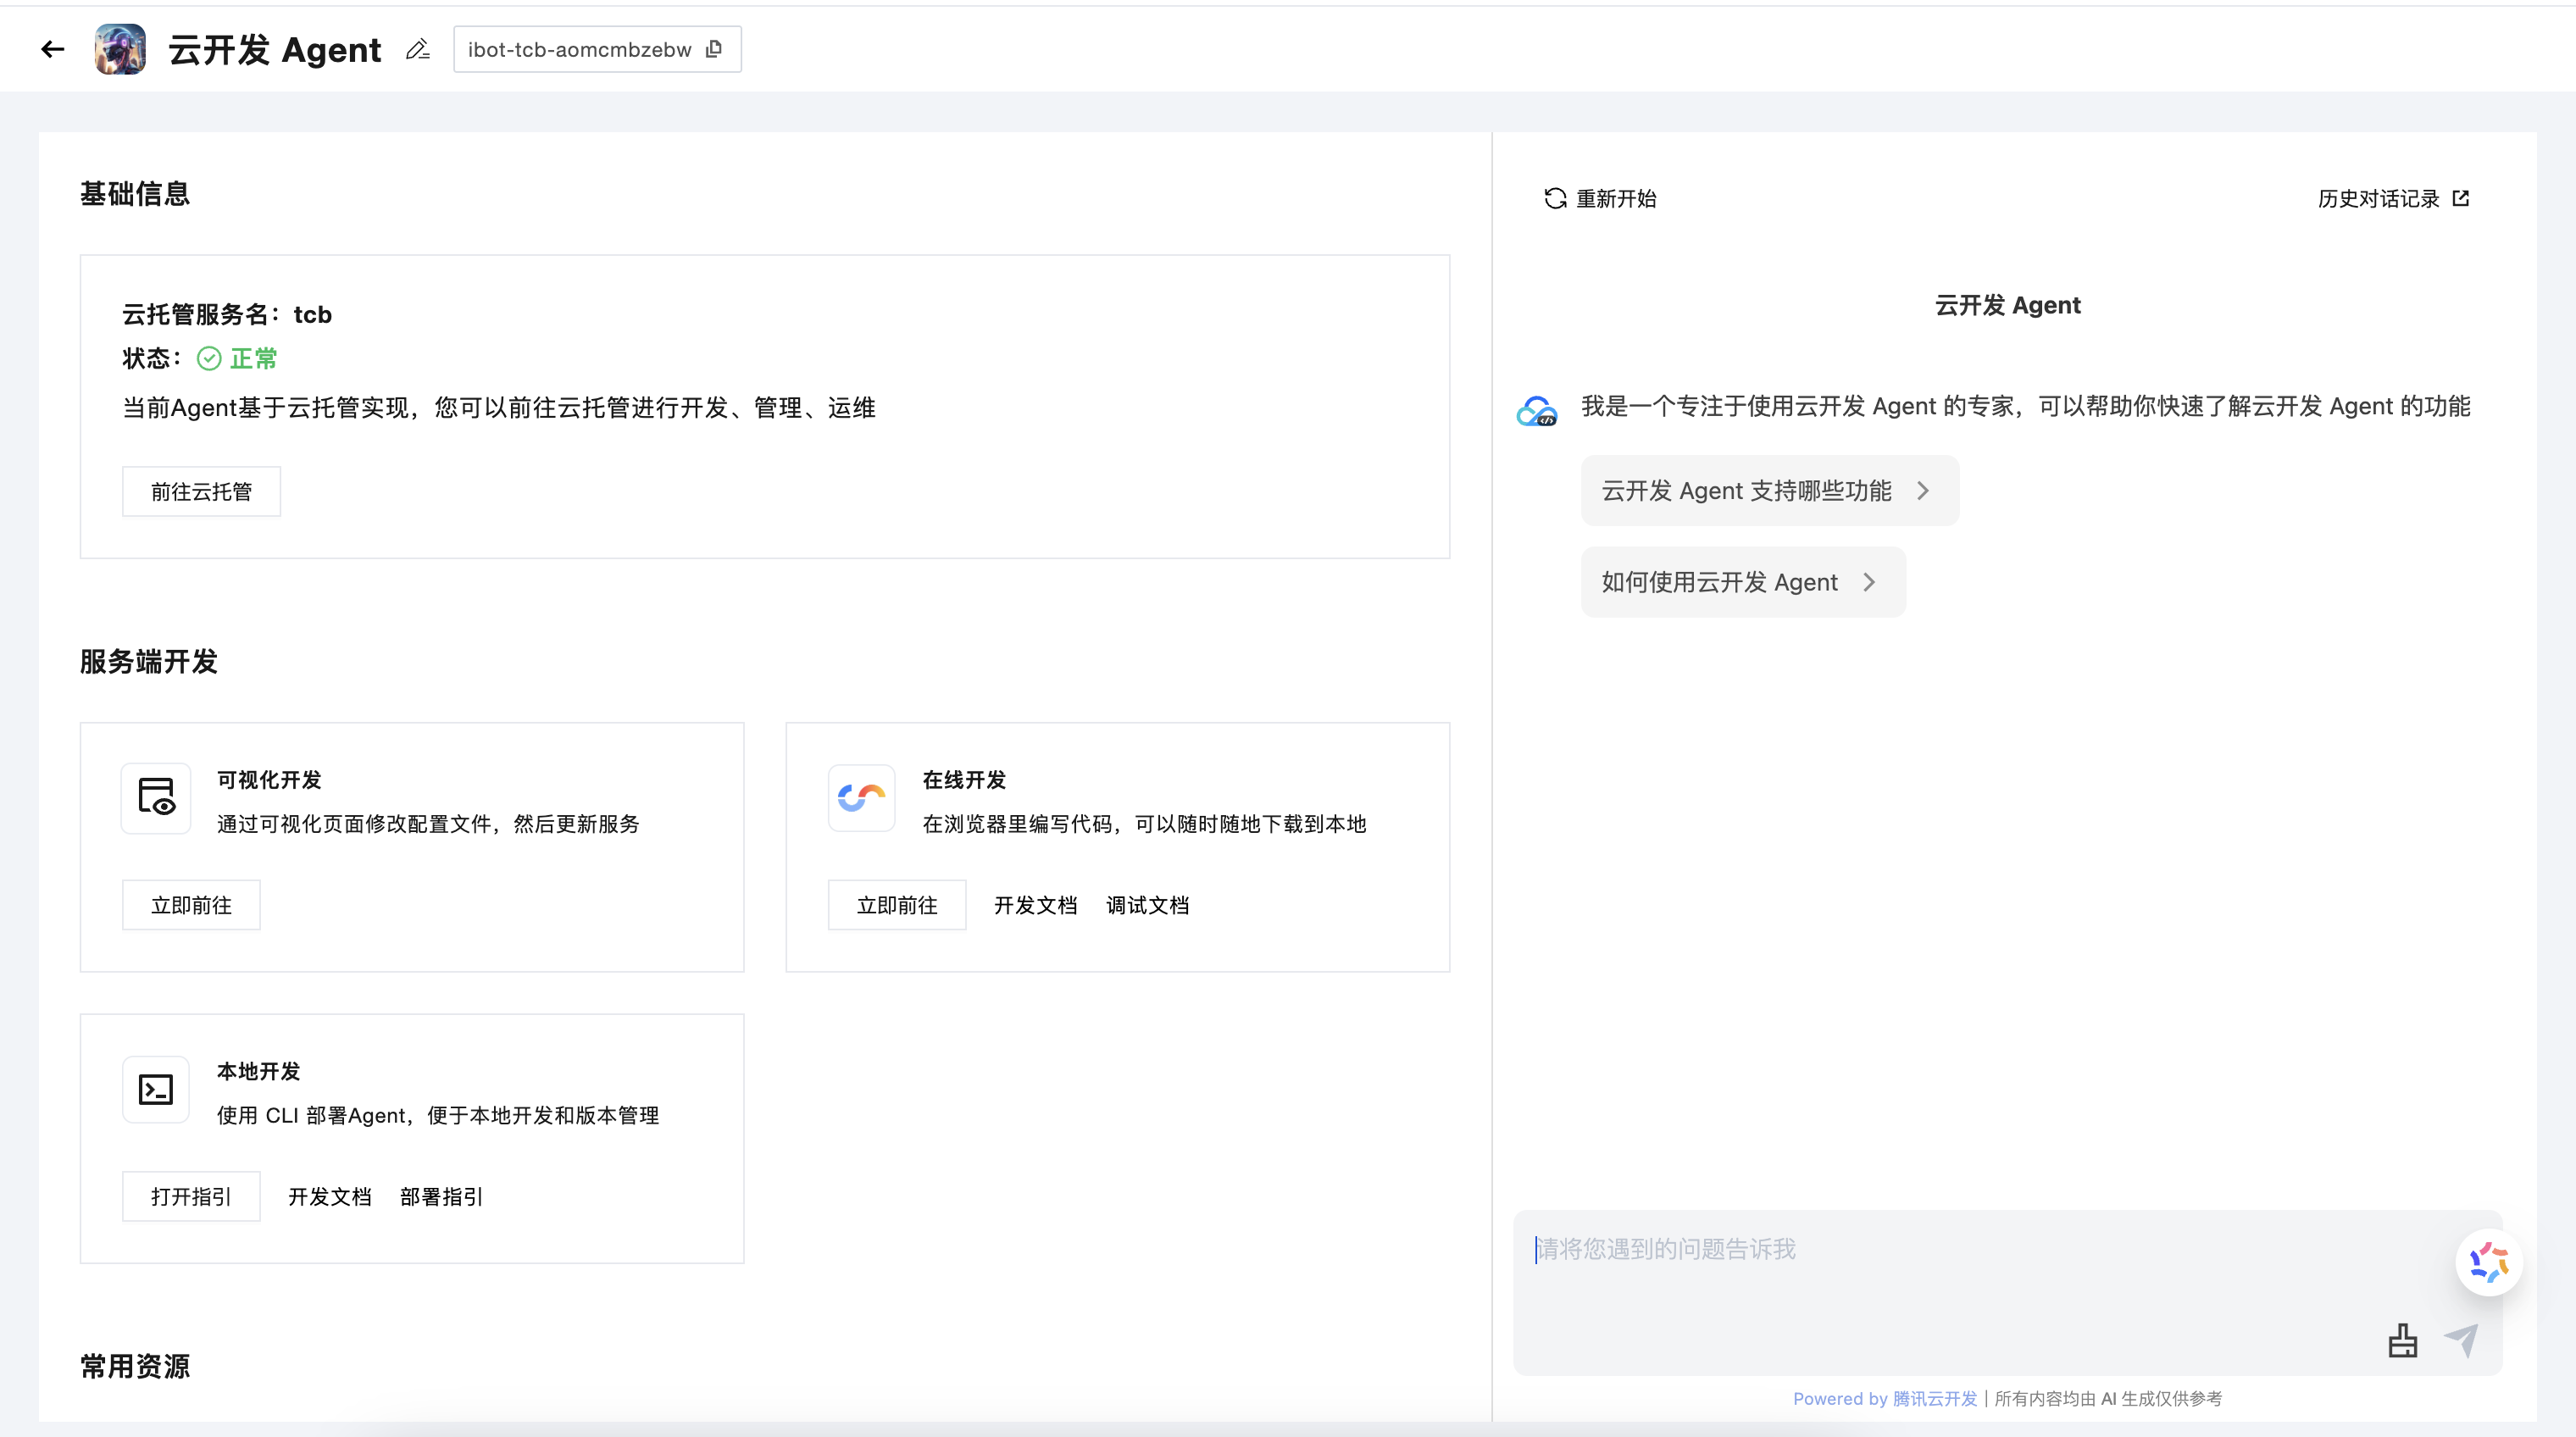Click the 在线开发 card title

point(964,780)
